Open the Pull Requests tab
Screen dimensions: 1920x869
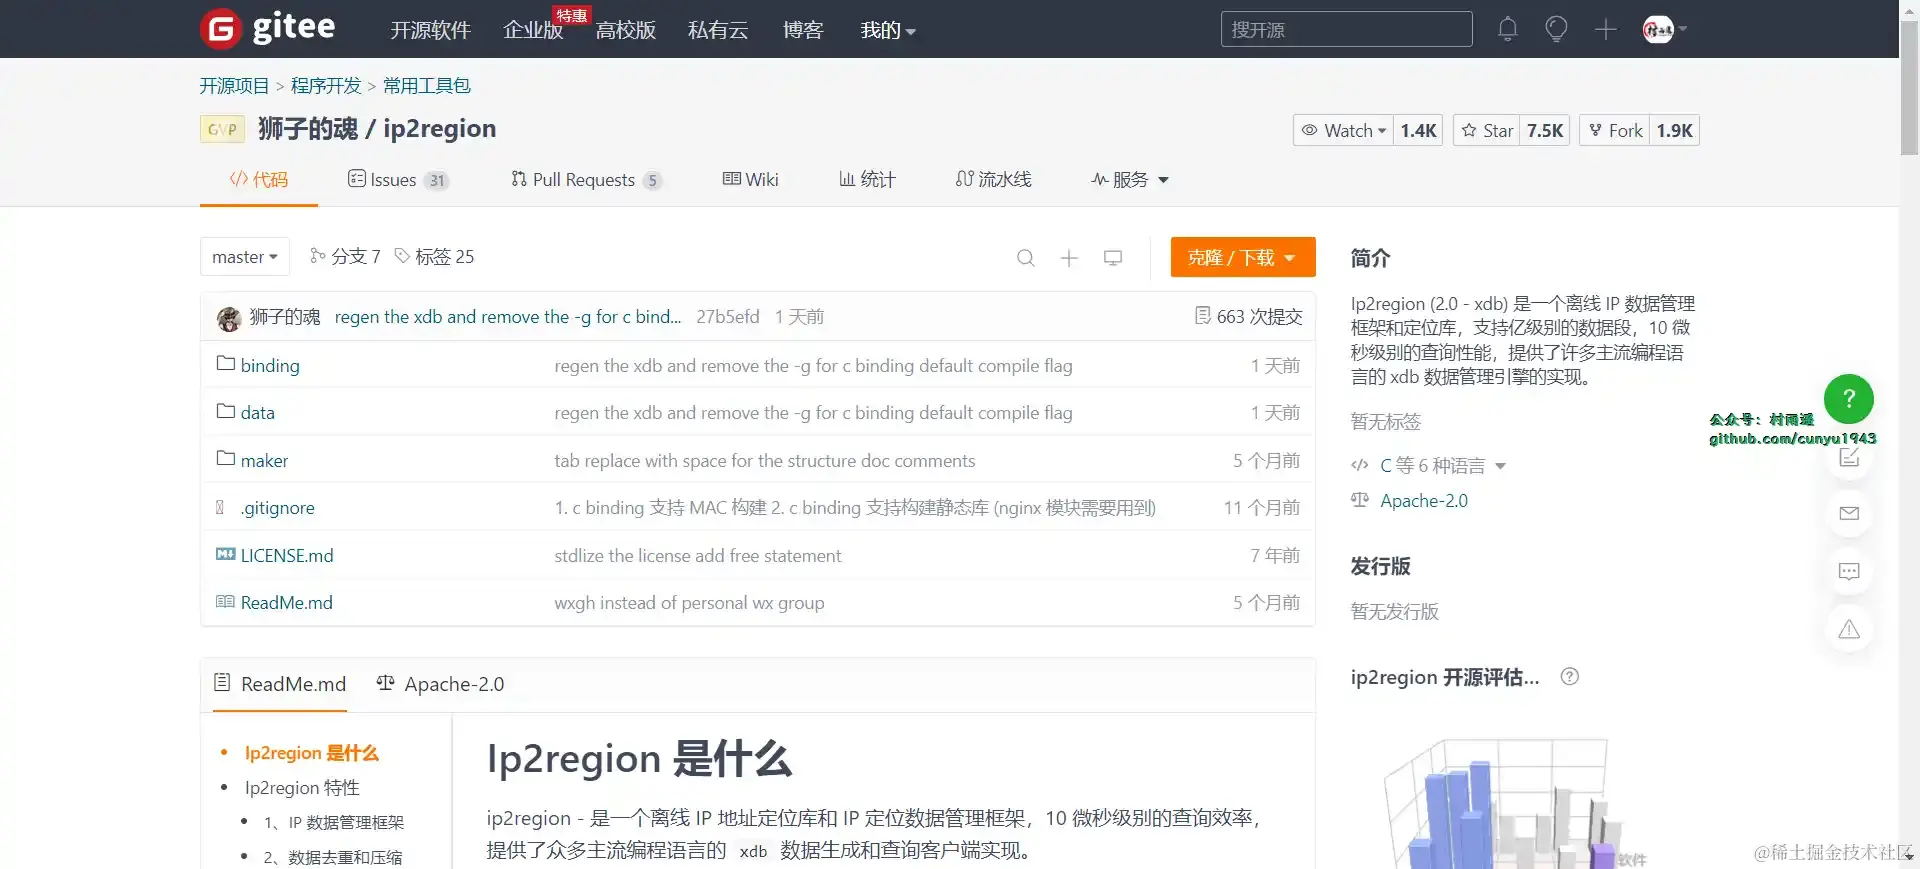(586, 180)
